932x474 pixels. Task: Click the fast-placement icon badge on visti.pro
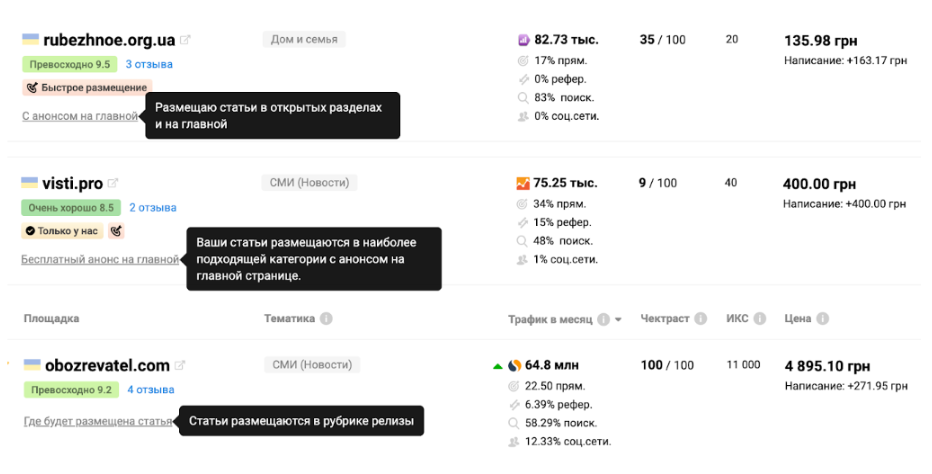point(116,231)
